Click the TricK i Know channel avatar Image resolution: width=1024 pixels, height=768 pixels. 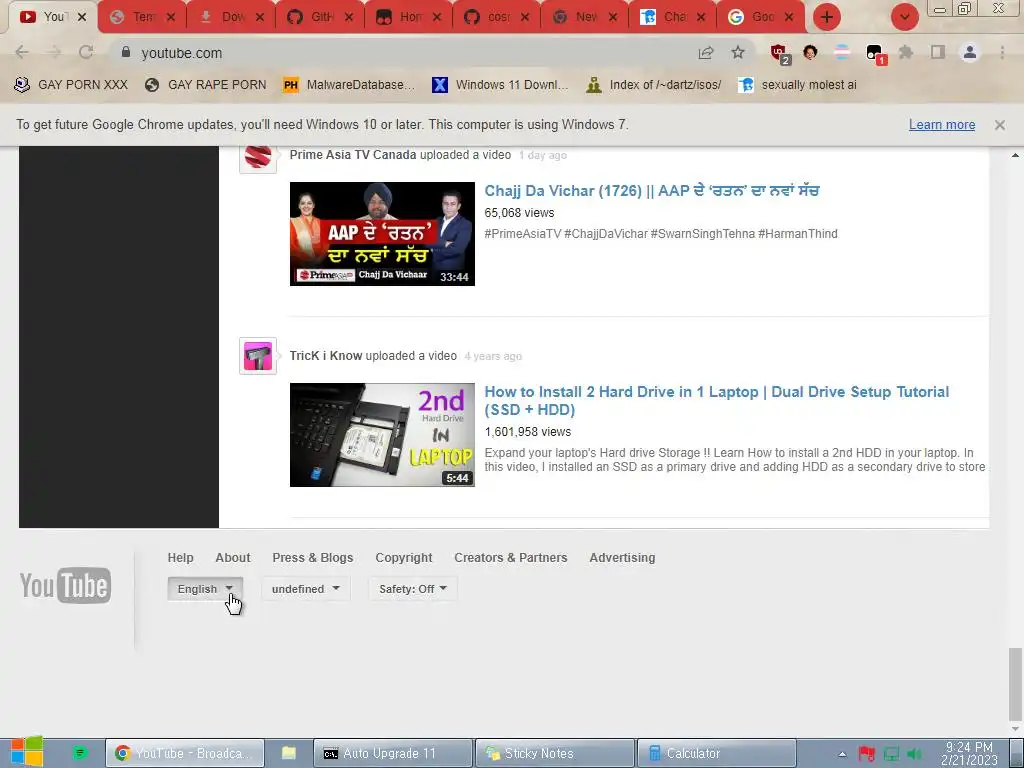click(x=258, y=356)
